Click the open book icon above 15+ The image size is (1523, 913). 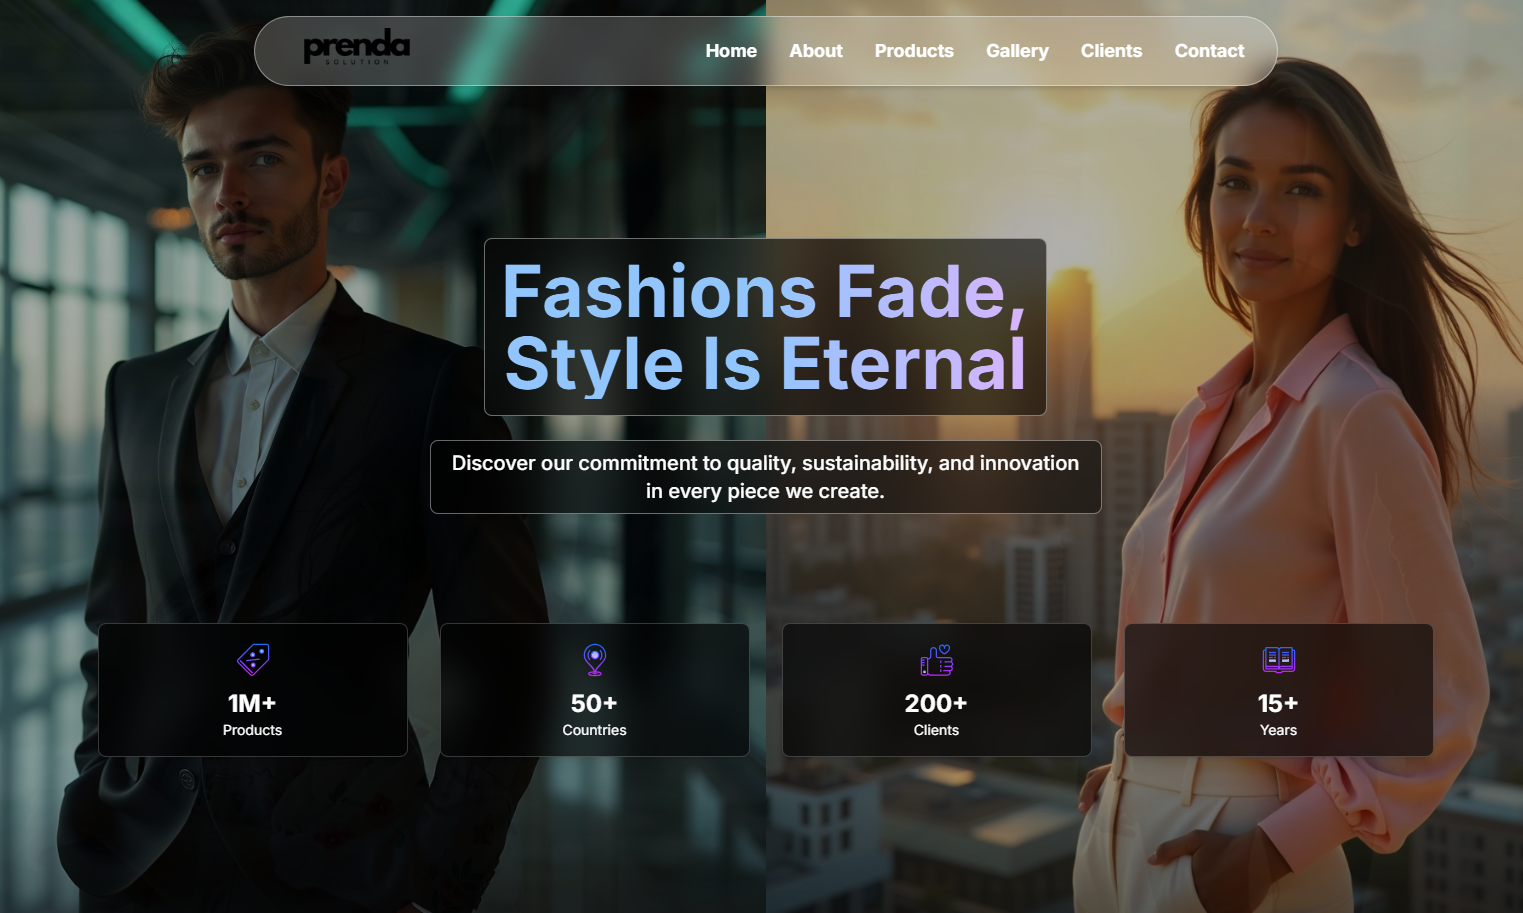1278,659
